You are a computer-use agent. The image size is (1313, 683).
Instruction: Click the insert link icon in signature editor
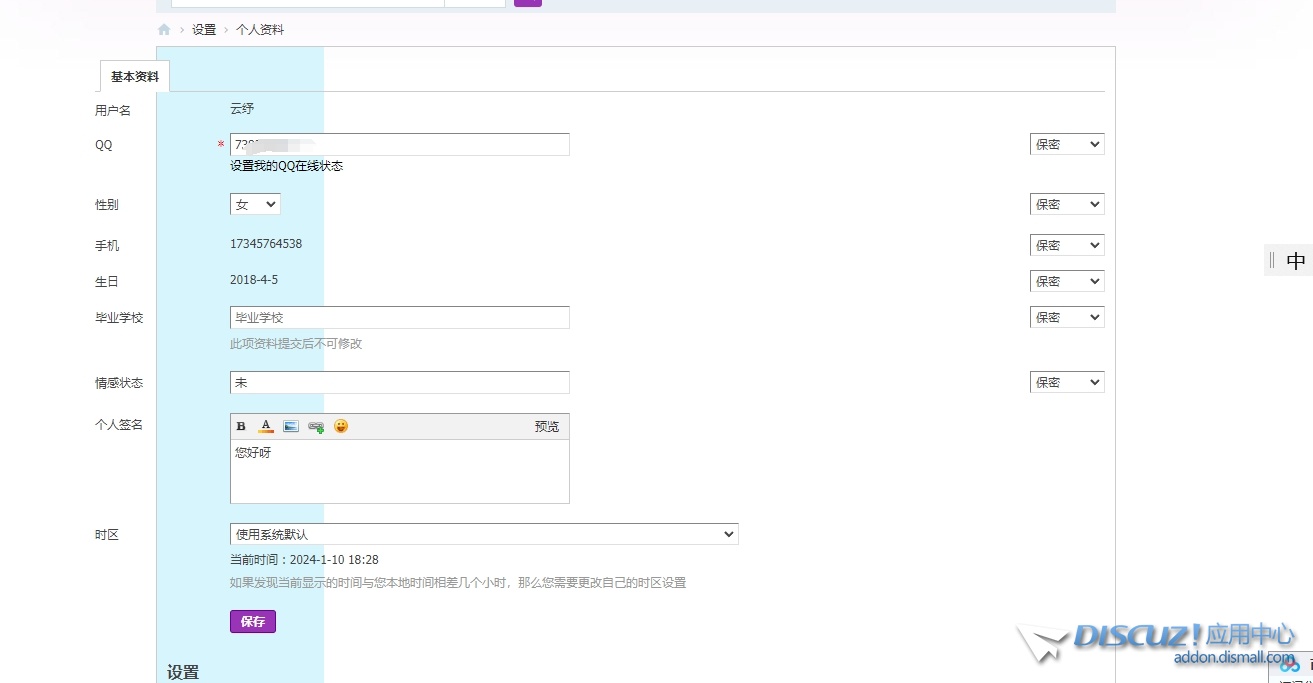(316, 427)
